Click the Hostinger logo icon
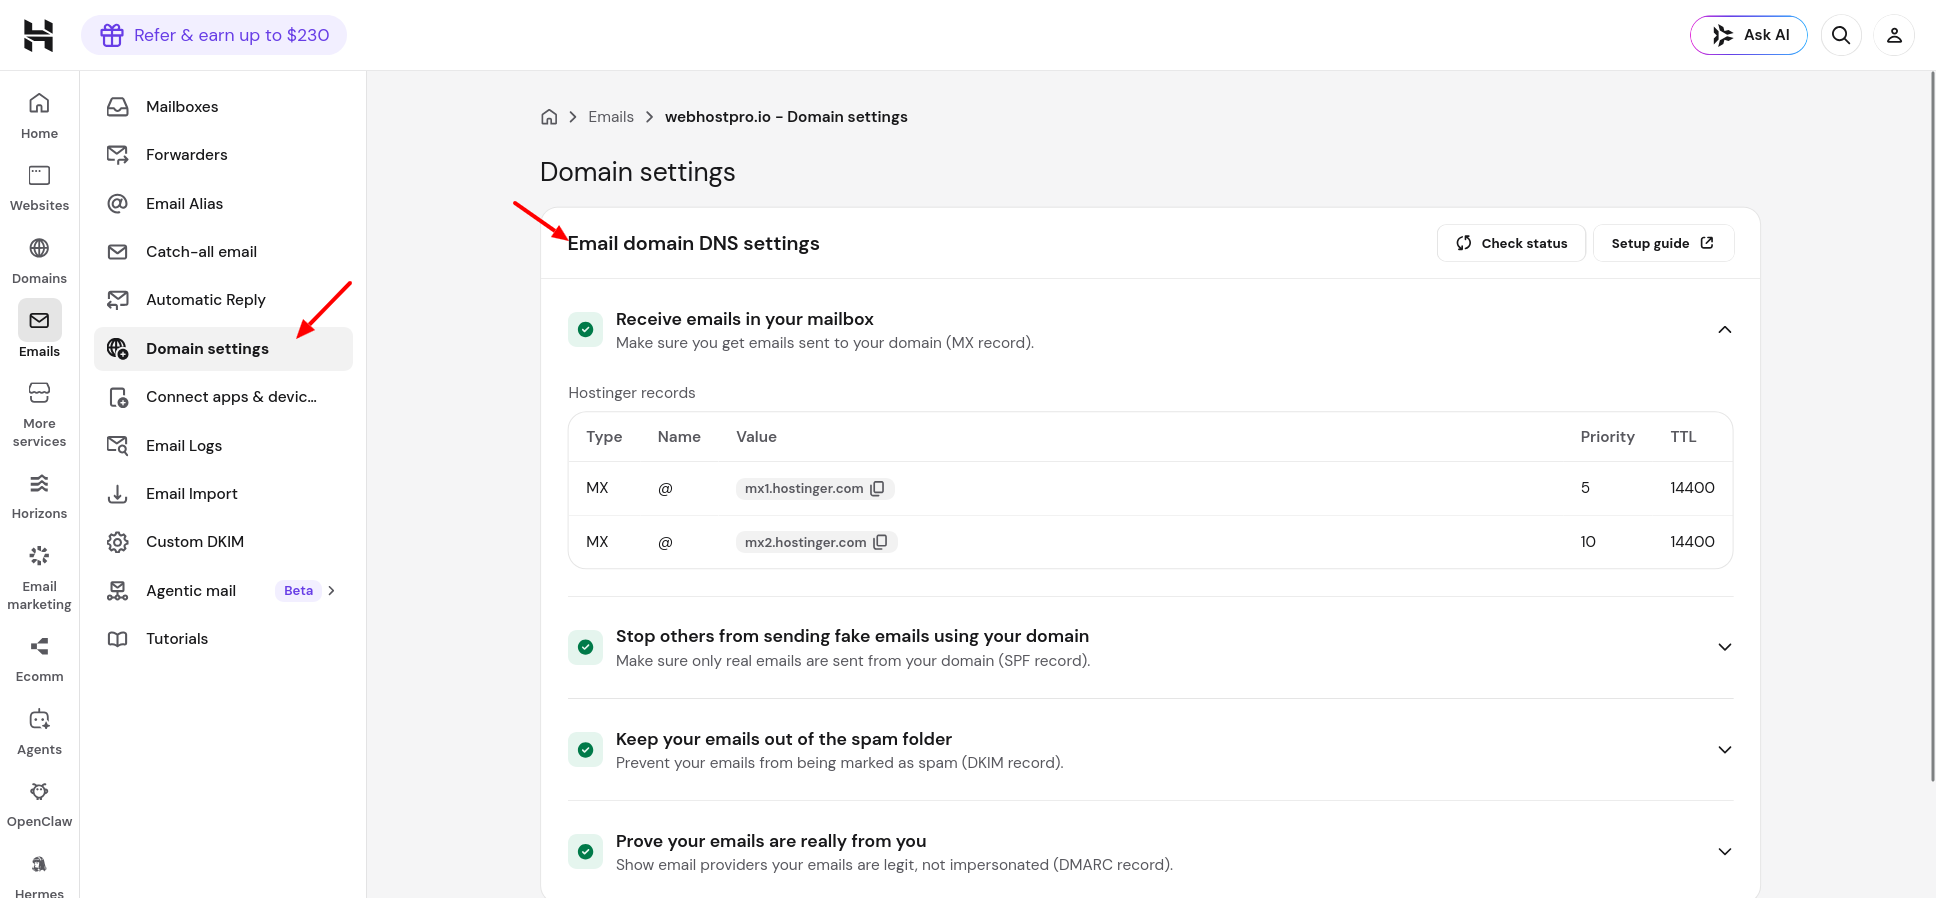 [x=39, y=35]
